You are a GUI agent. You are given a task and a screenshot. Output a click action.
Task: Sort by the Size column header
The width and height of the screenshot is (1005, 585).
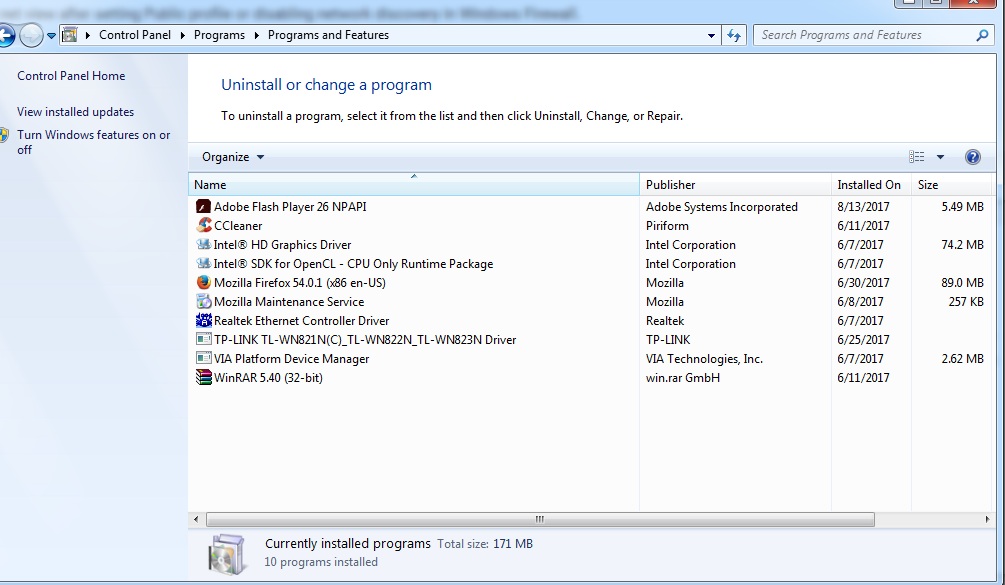952,185
